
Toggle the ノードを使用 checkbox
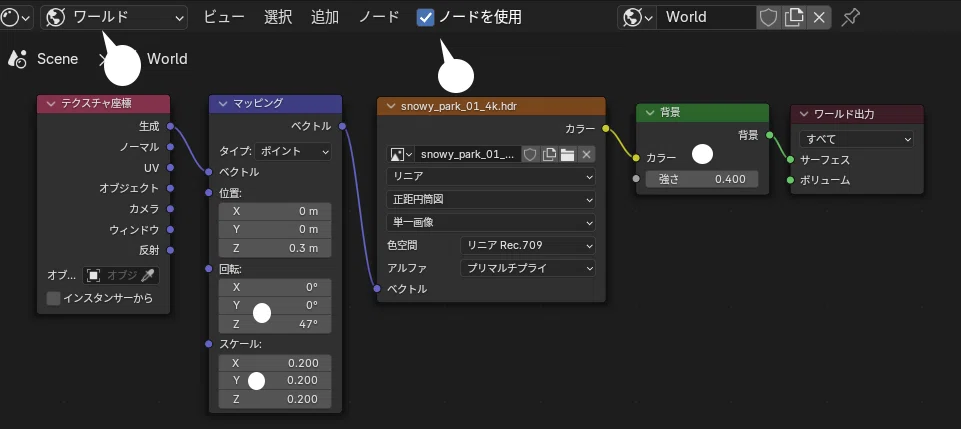[x=425, y=17]
